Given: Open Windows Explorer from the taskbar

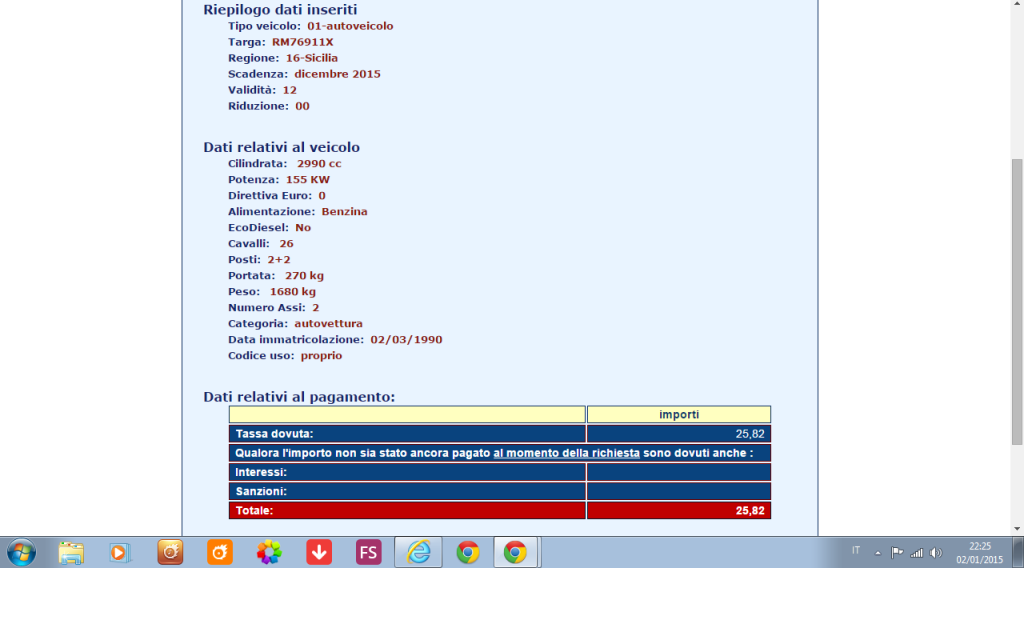Looking at the screenshot, I should tap(71, 552).
